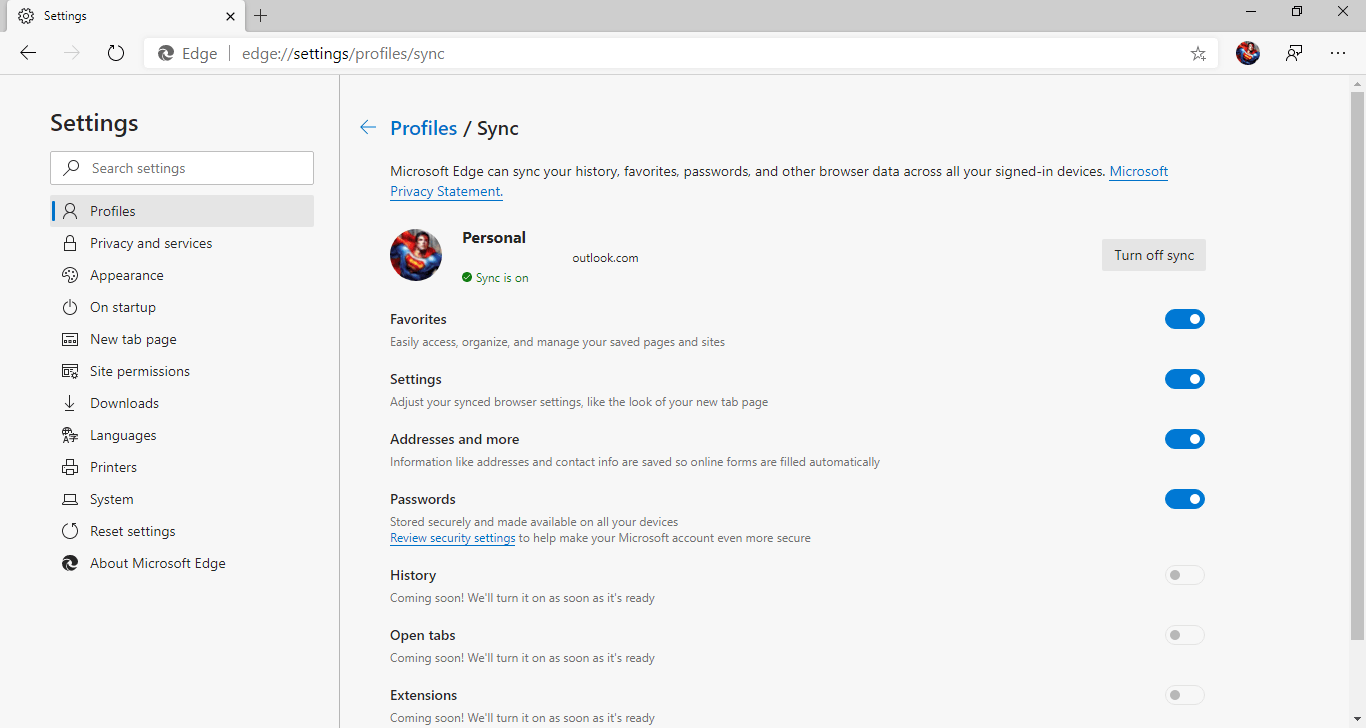The image size is (1366, 728).
Task: Click the Profiles breadcrumb link
Action: point(424,128)
